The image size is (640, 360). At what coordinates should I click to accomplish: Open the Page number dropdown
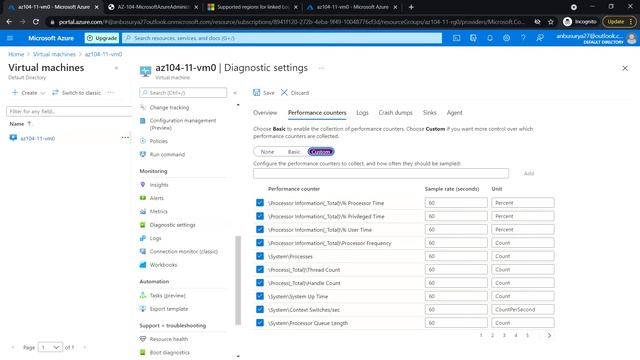[x=51, y=347]
